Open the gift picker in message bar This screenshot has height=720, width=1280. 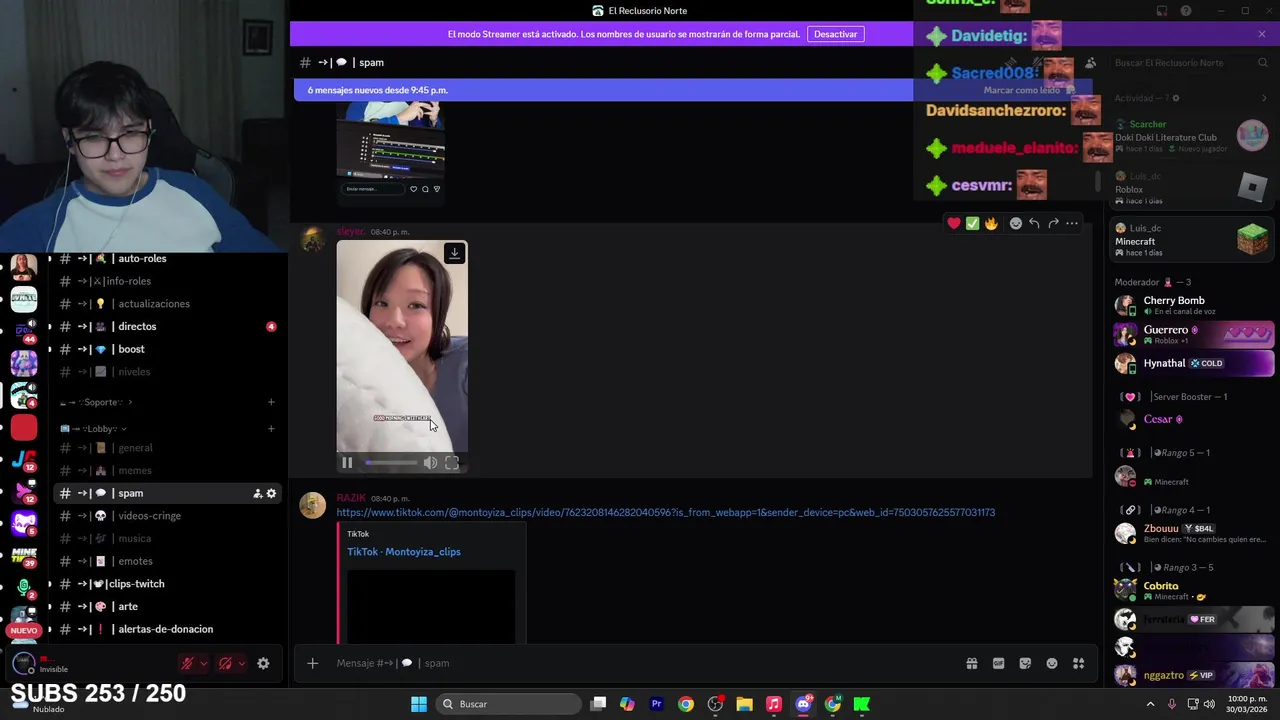coord(971,663)
